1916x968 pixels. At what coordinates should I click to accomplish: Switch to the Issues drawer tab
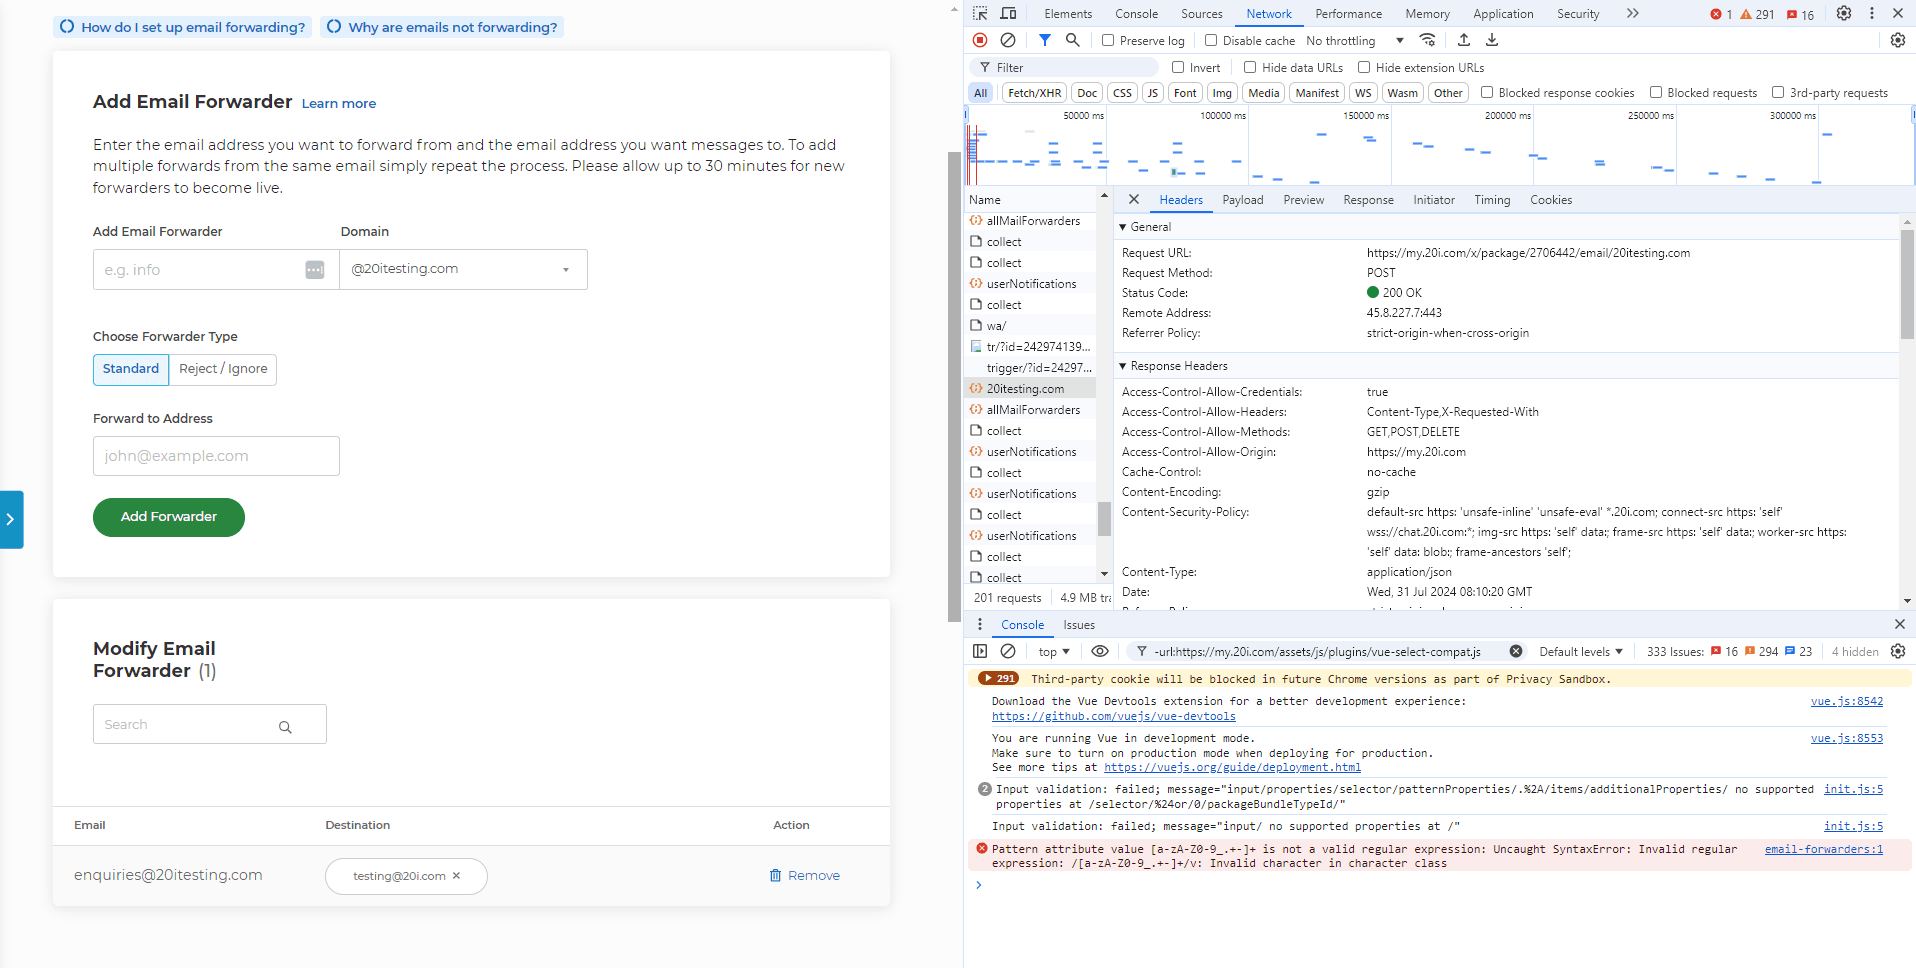1078,625
